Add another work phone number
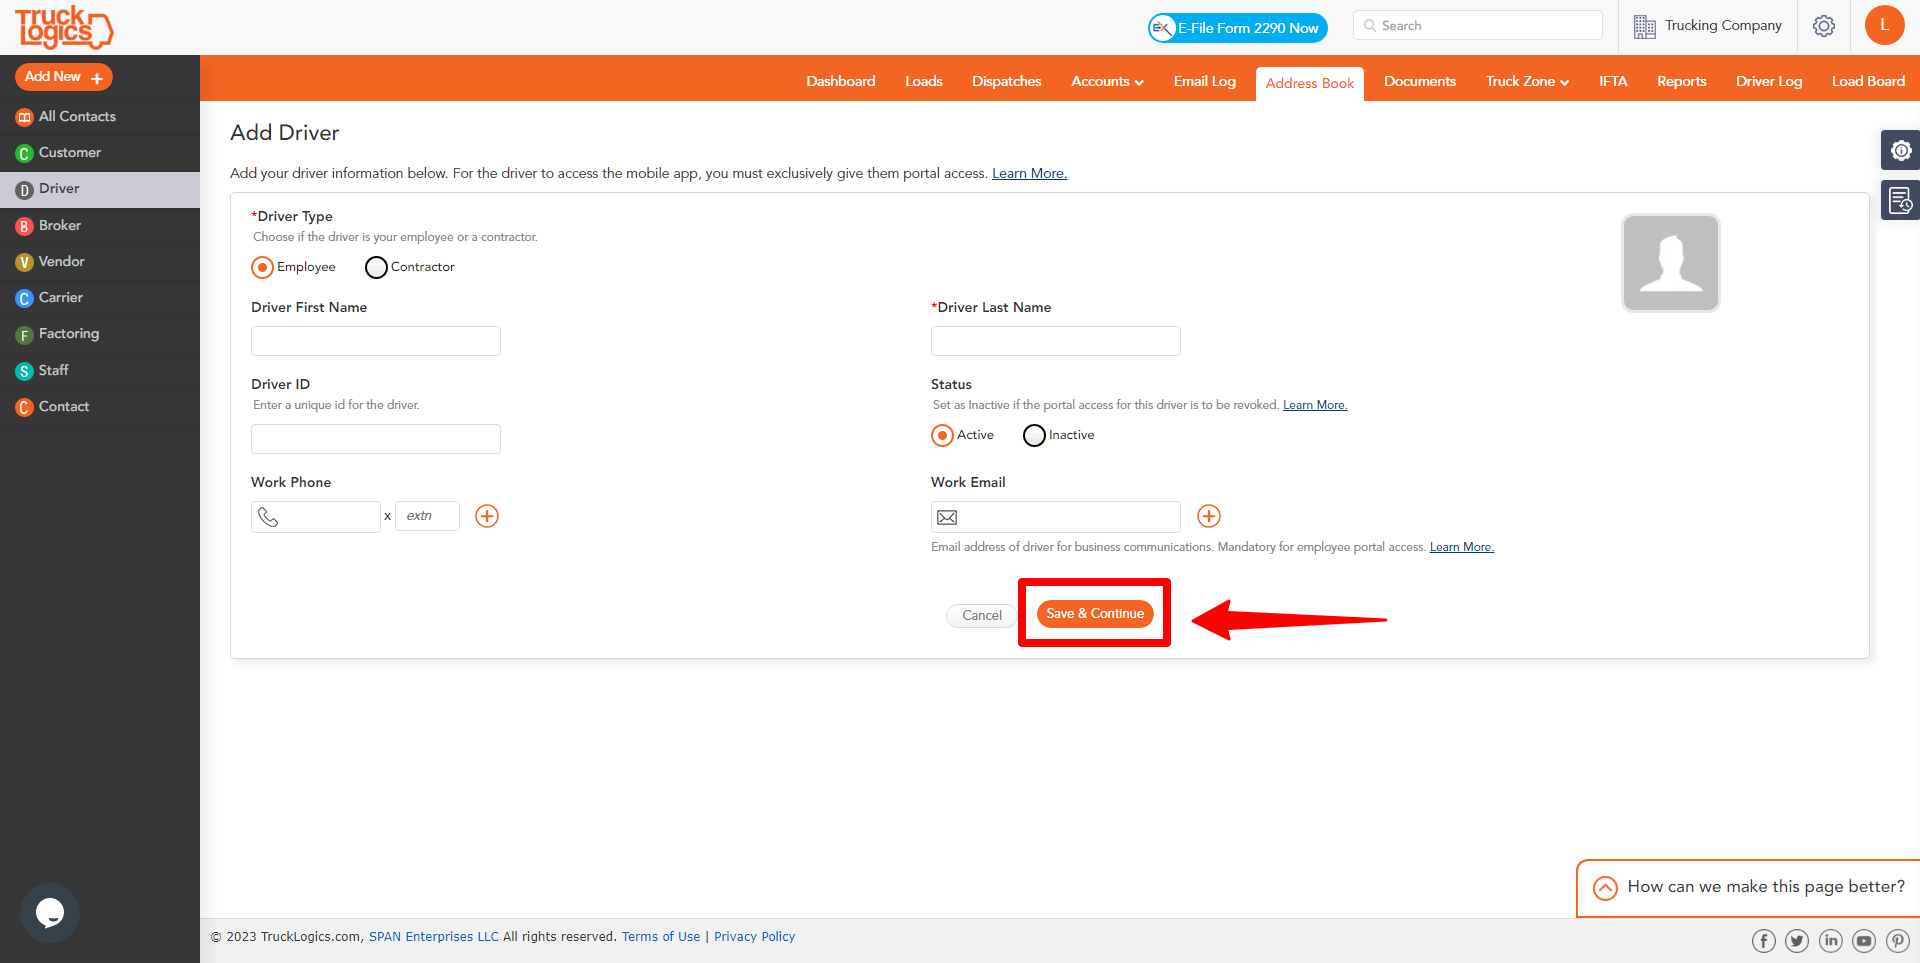 487,516
